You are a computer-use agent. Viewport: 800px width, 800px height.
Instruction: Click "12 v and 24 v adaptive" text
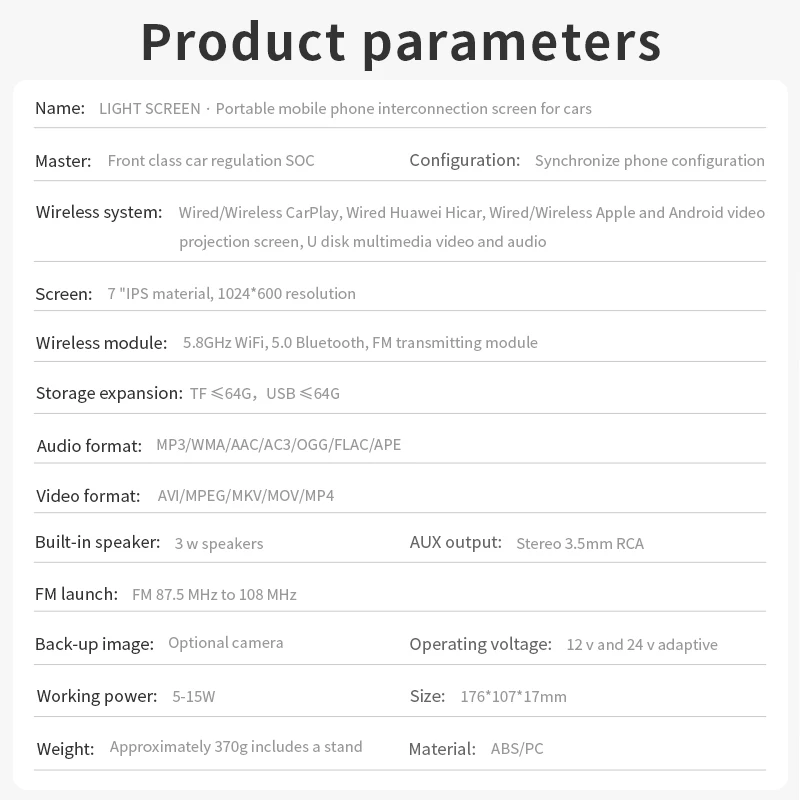tap(642, 645)
